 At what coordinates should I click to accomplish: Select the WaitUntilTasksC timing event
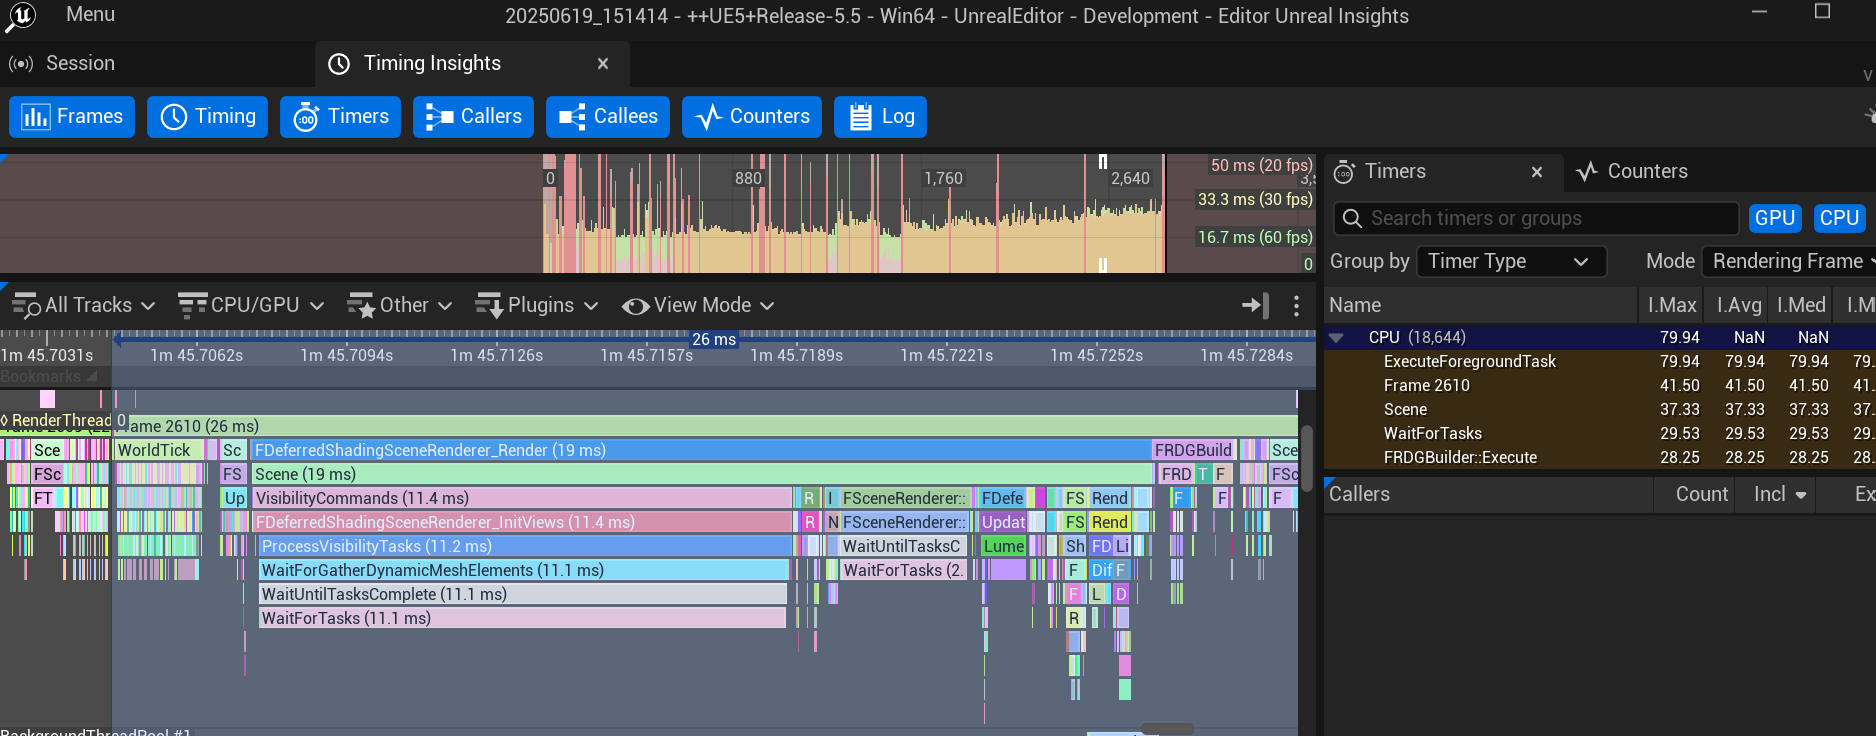click(903, 546)
